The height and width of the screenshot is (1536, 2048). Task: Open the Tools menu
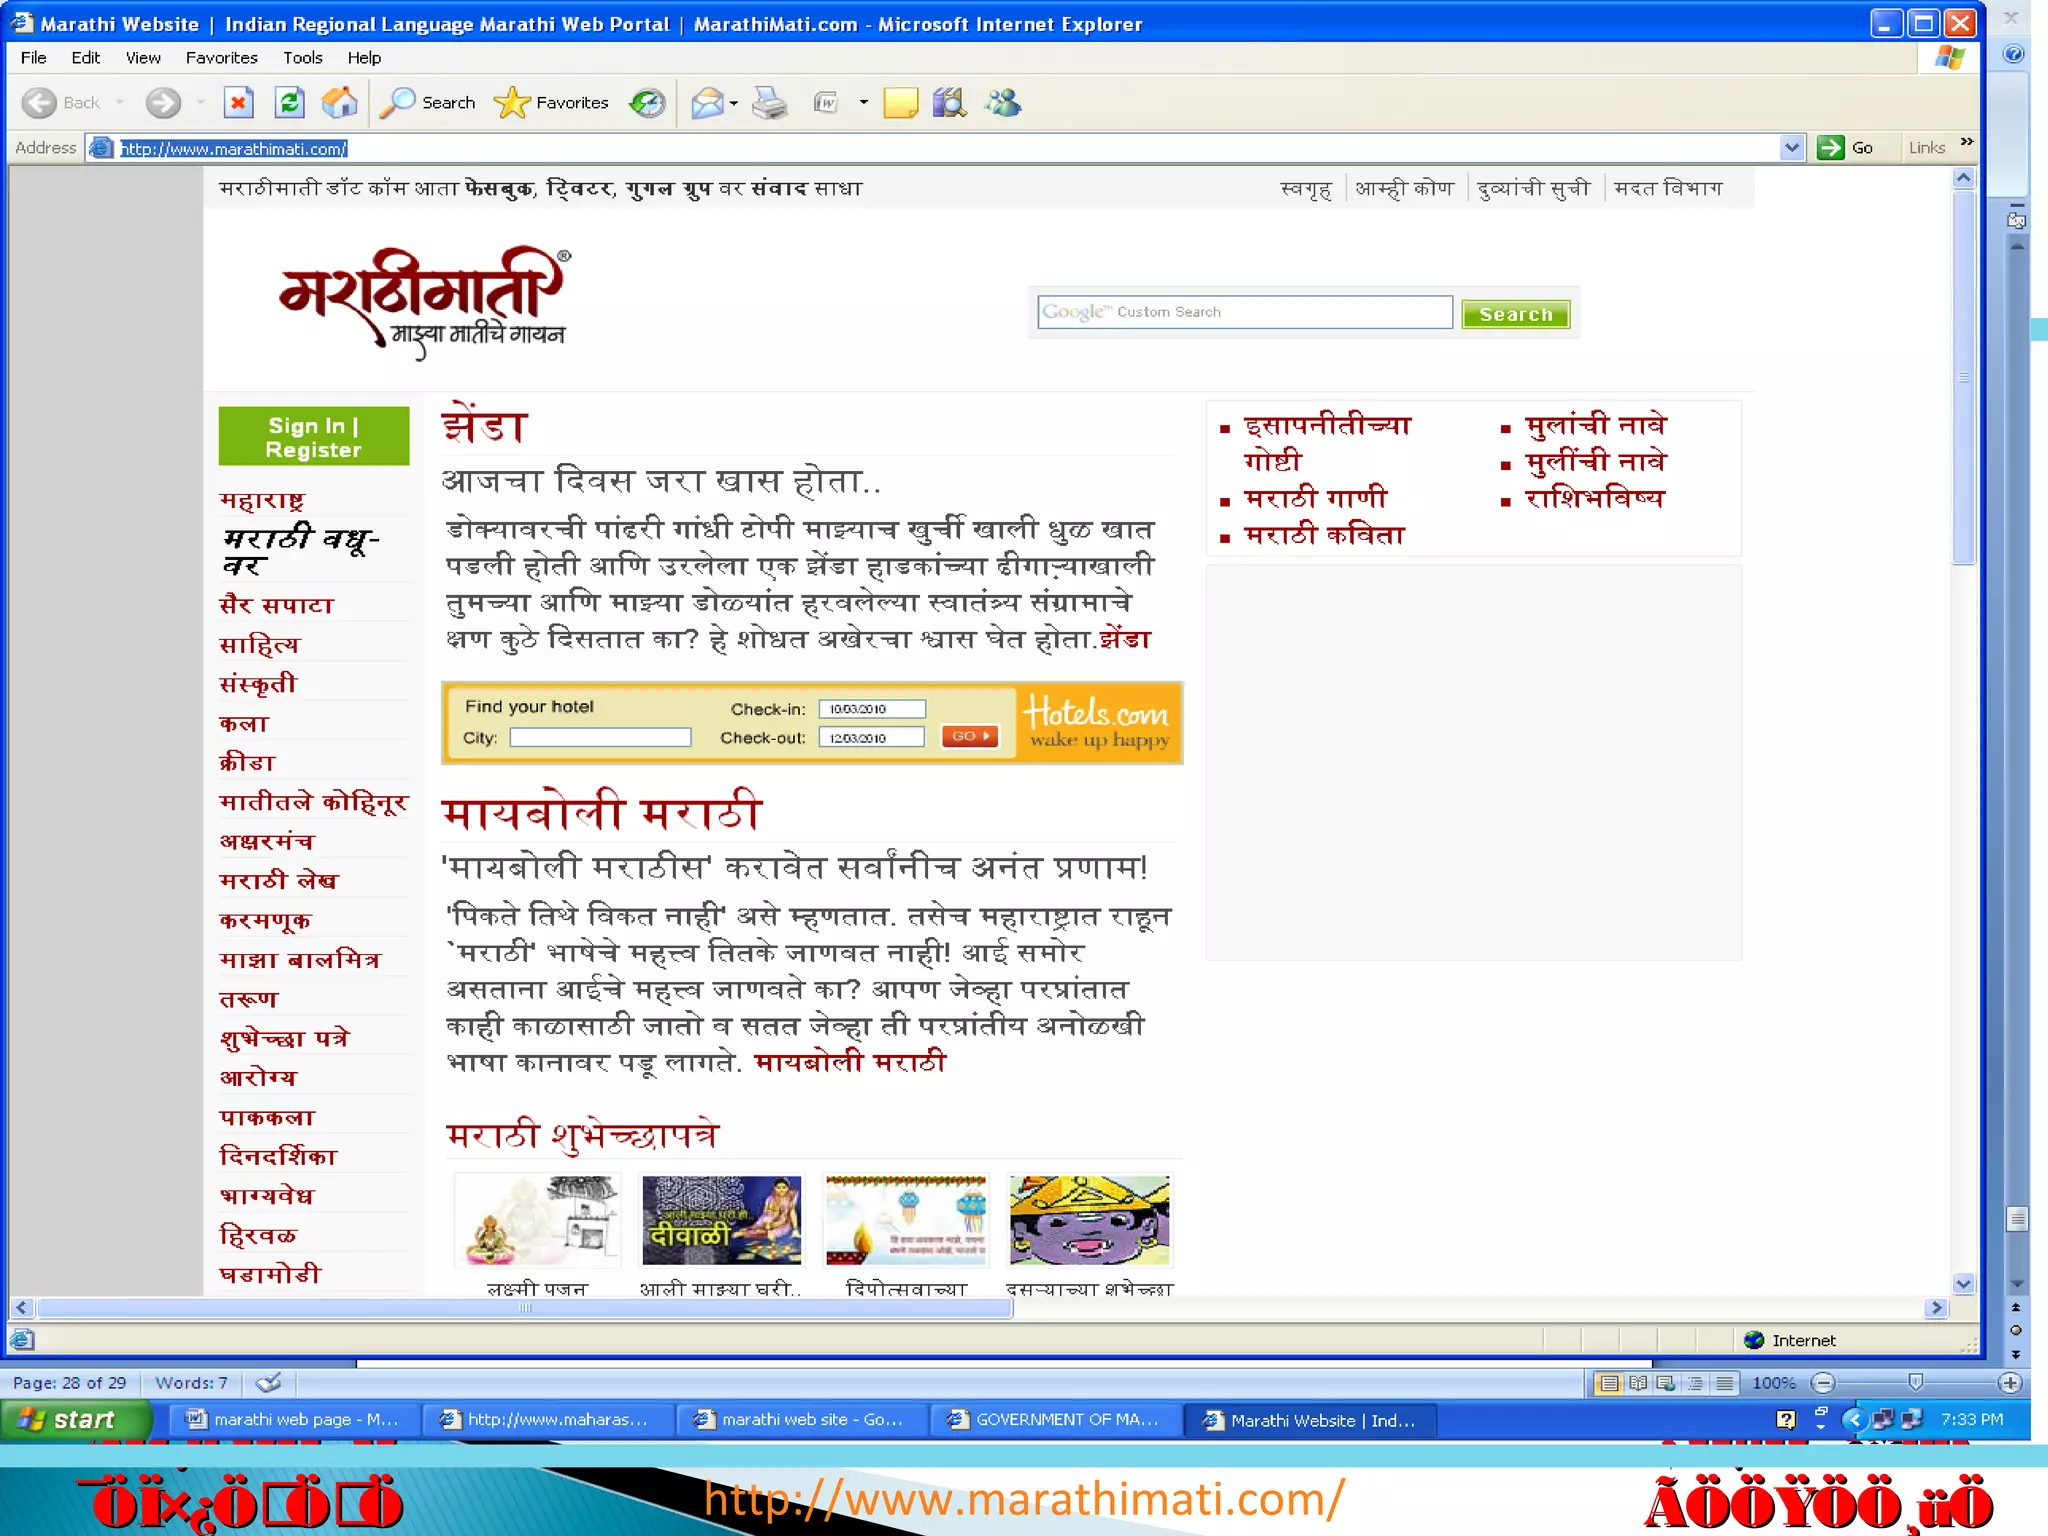(302, 57)
